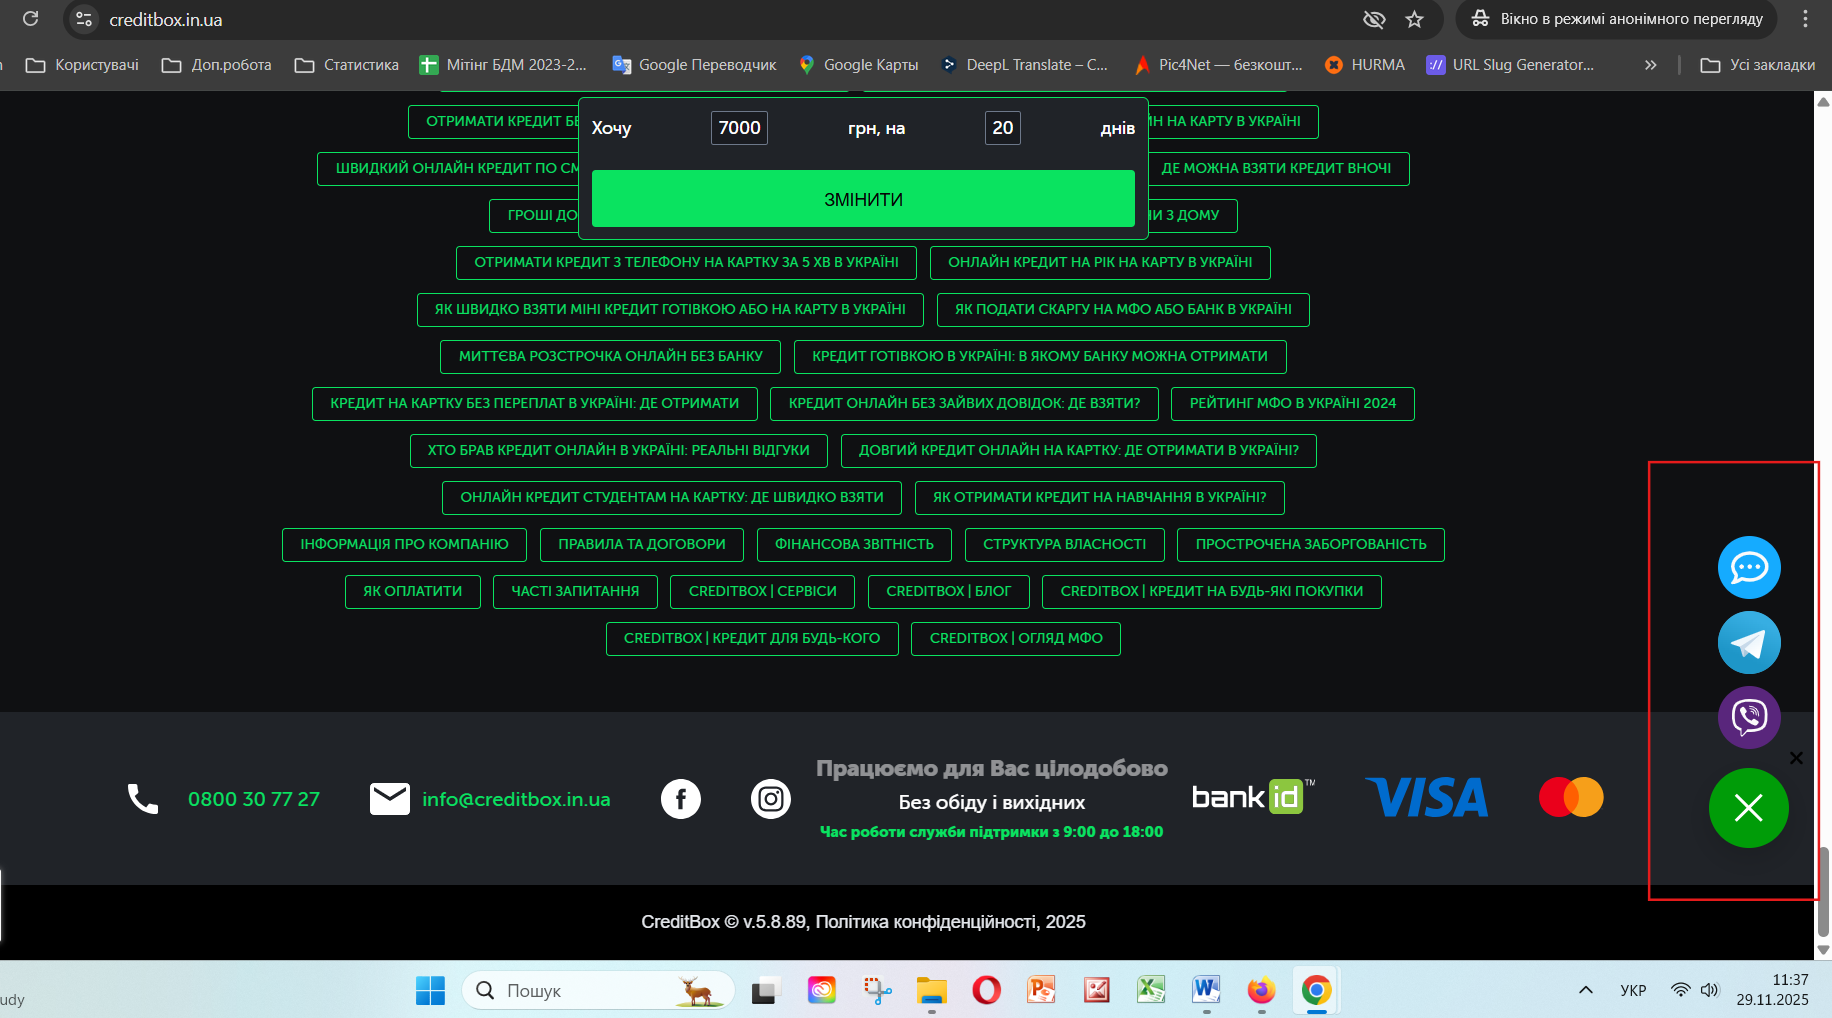Screen dimensions: 1832x1018
Task: Open ЯК ОПЛАТИТИ link
Action: 412,592
